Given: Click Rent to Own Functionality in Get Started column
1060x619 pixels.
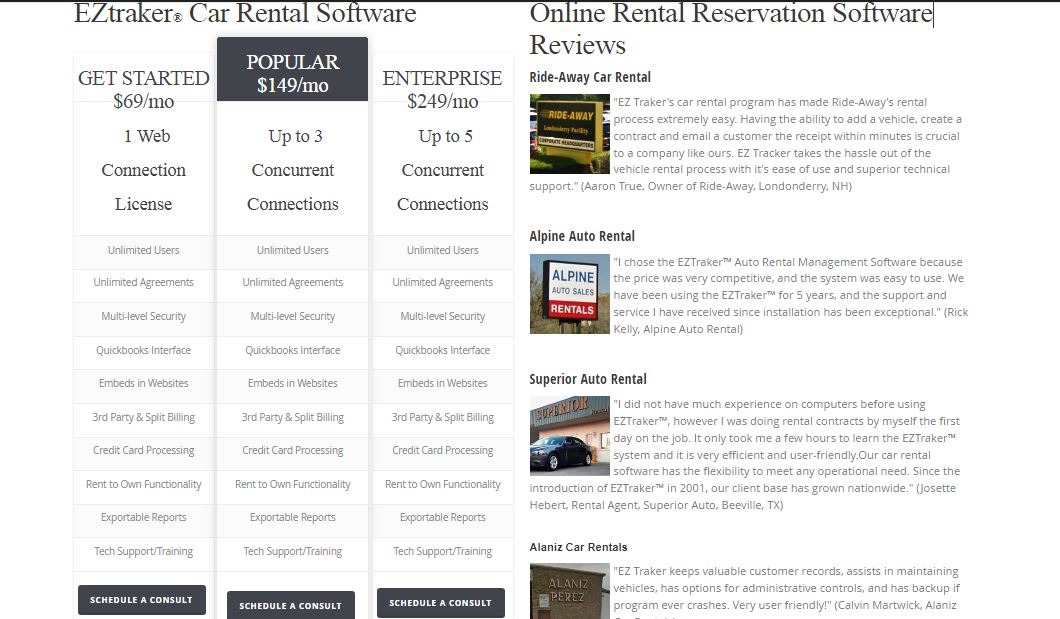Looking at the screenshot, I should click(x=143, y=485).
